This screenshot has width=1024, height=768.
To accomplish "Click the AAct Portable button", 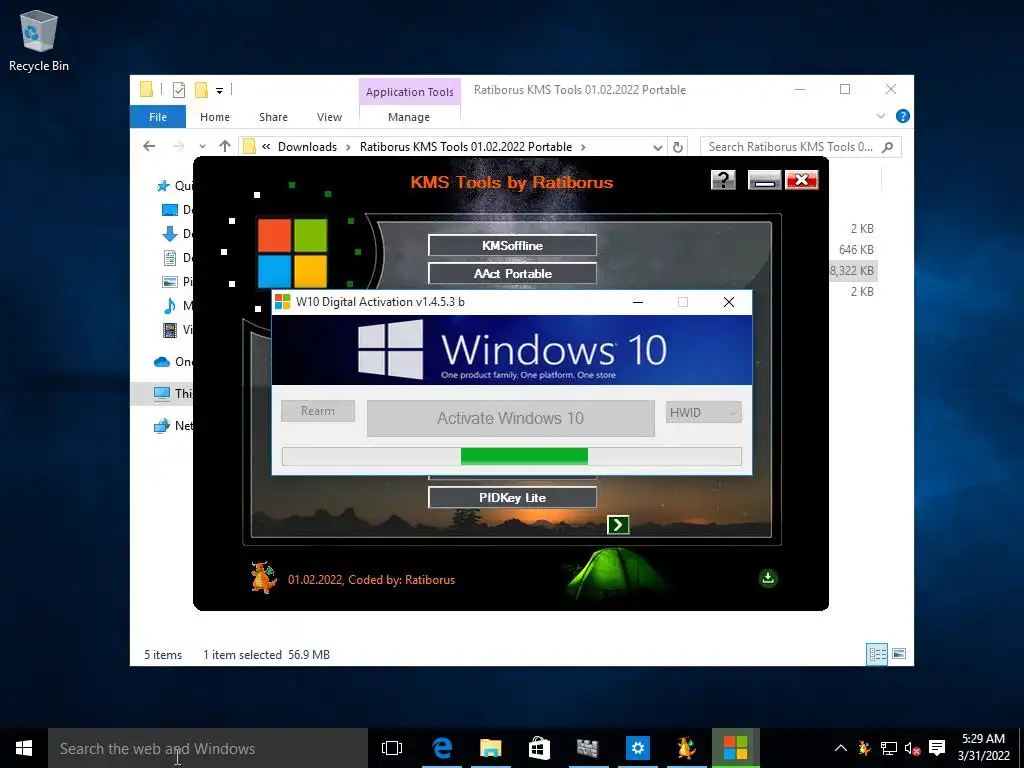I will [513, 274].
